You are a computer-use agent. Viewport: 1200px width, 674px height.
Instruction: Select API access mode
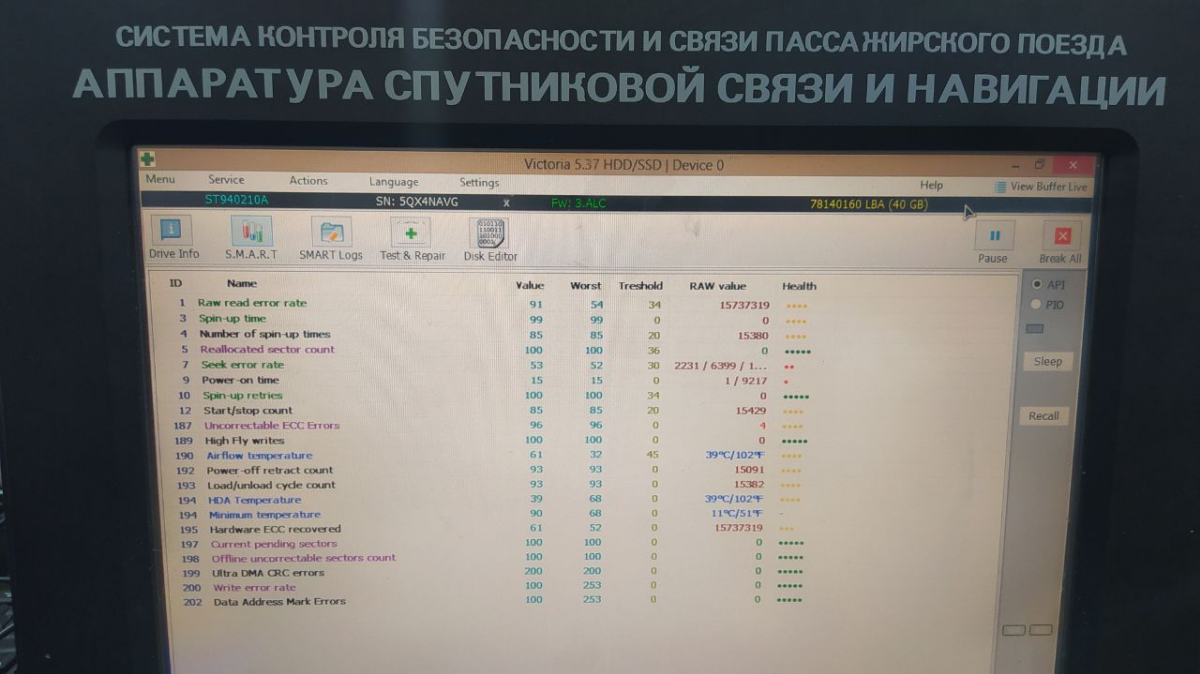click(1047, 285)
